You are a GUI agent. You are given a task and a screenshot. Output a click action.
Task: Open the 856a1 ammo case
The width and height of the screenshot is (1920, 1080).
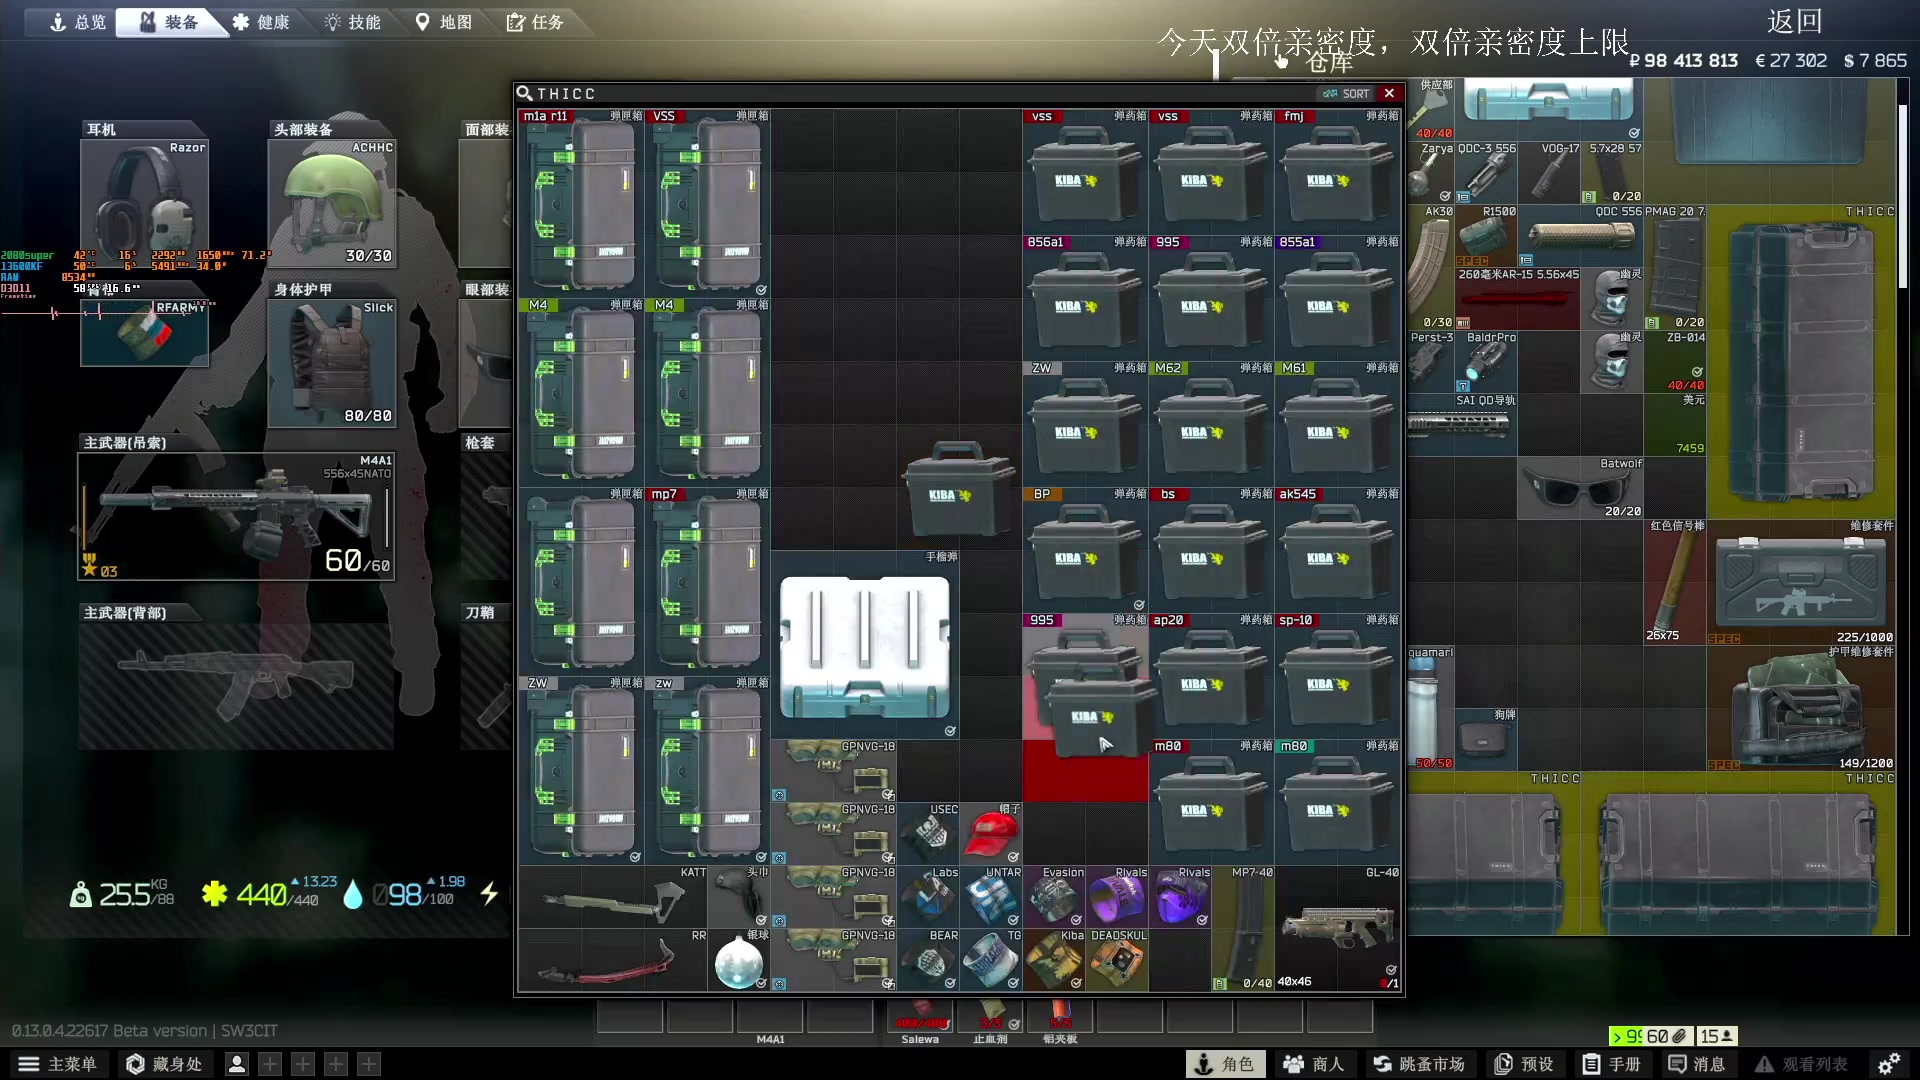(x=1085, y=299)
